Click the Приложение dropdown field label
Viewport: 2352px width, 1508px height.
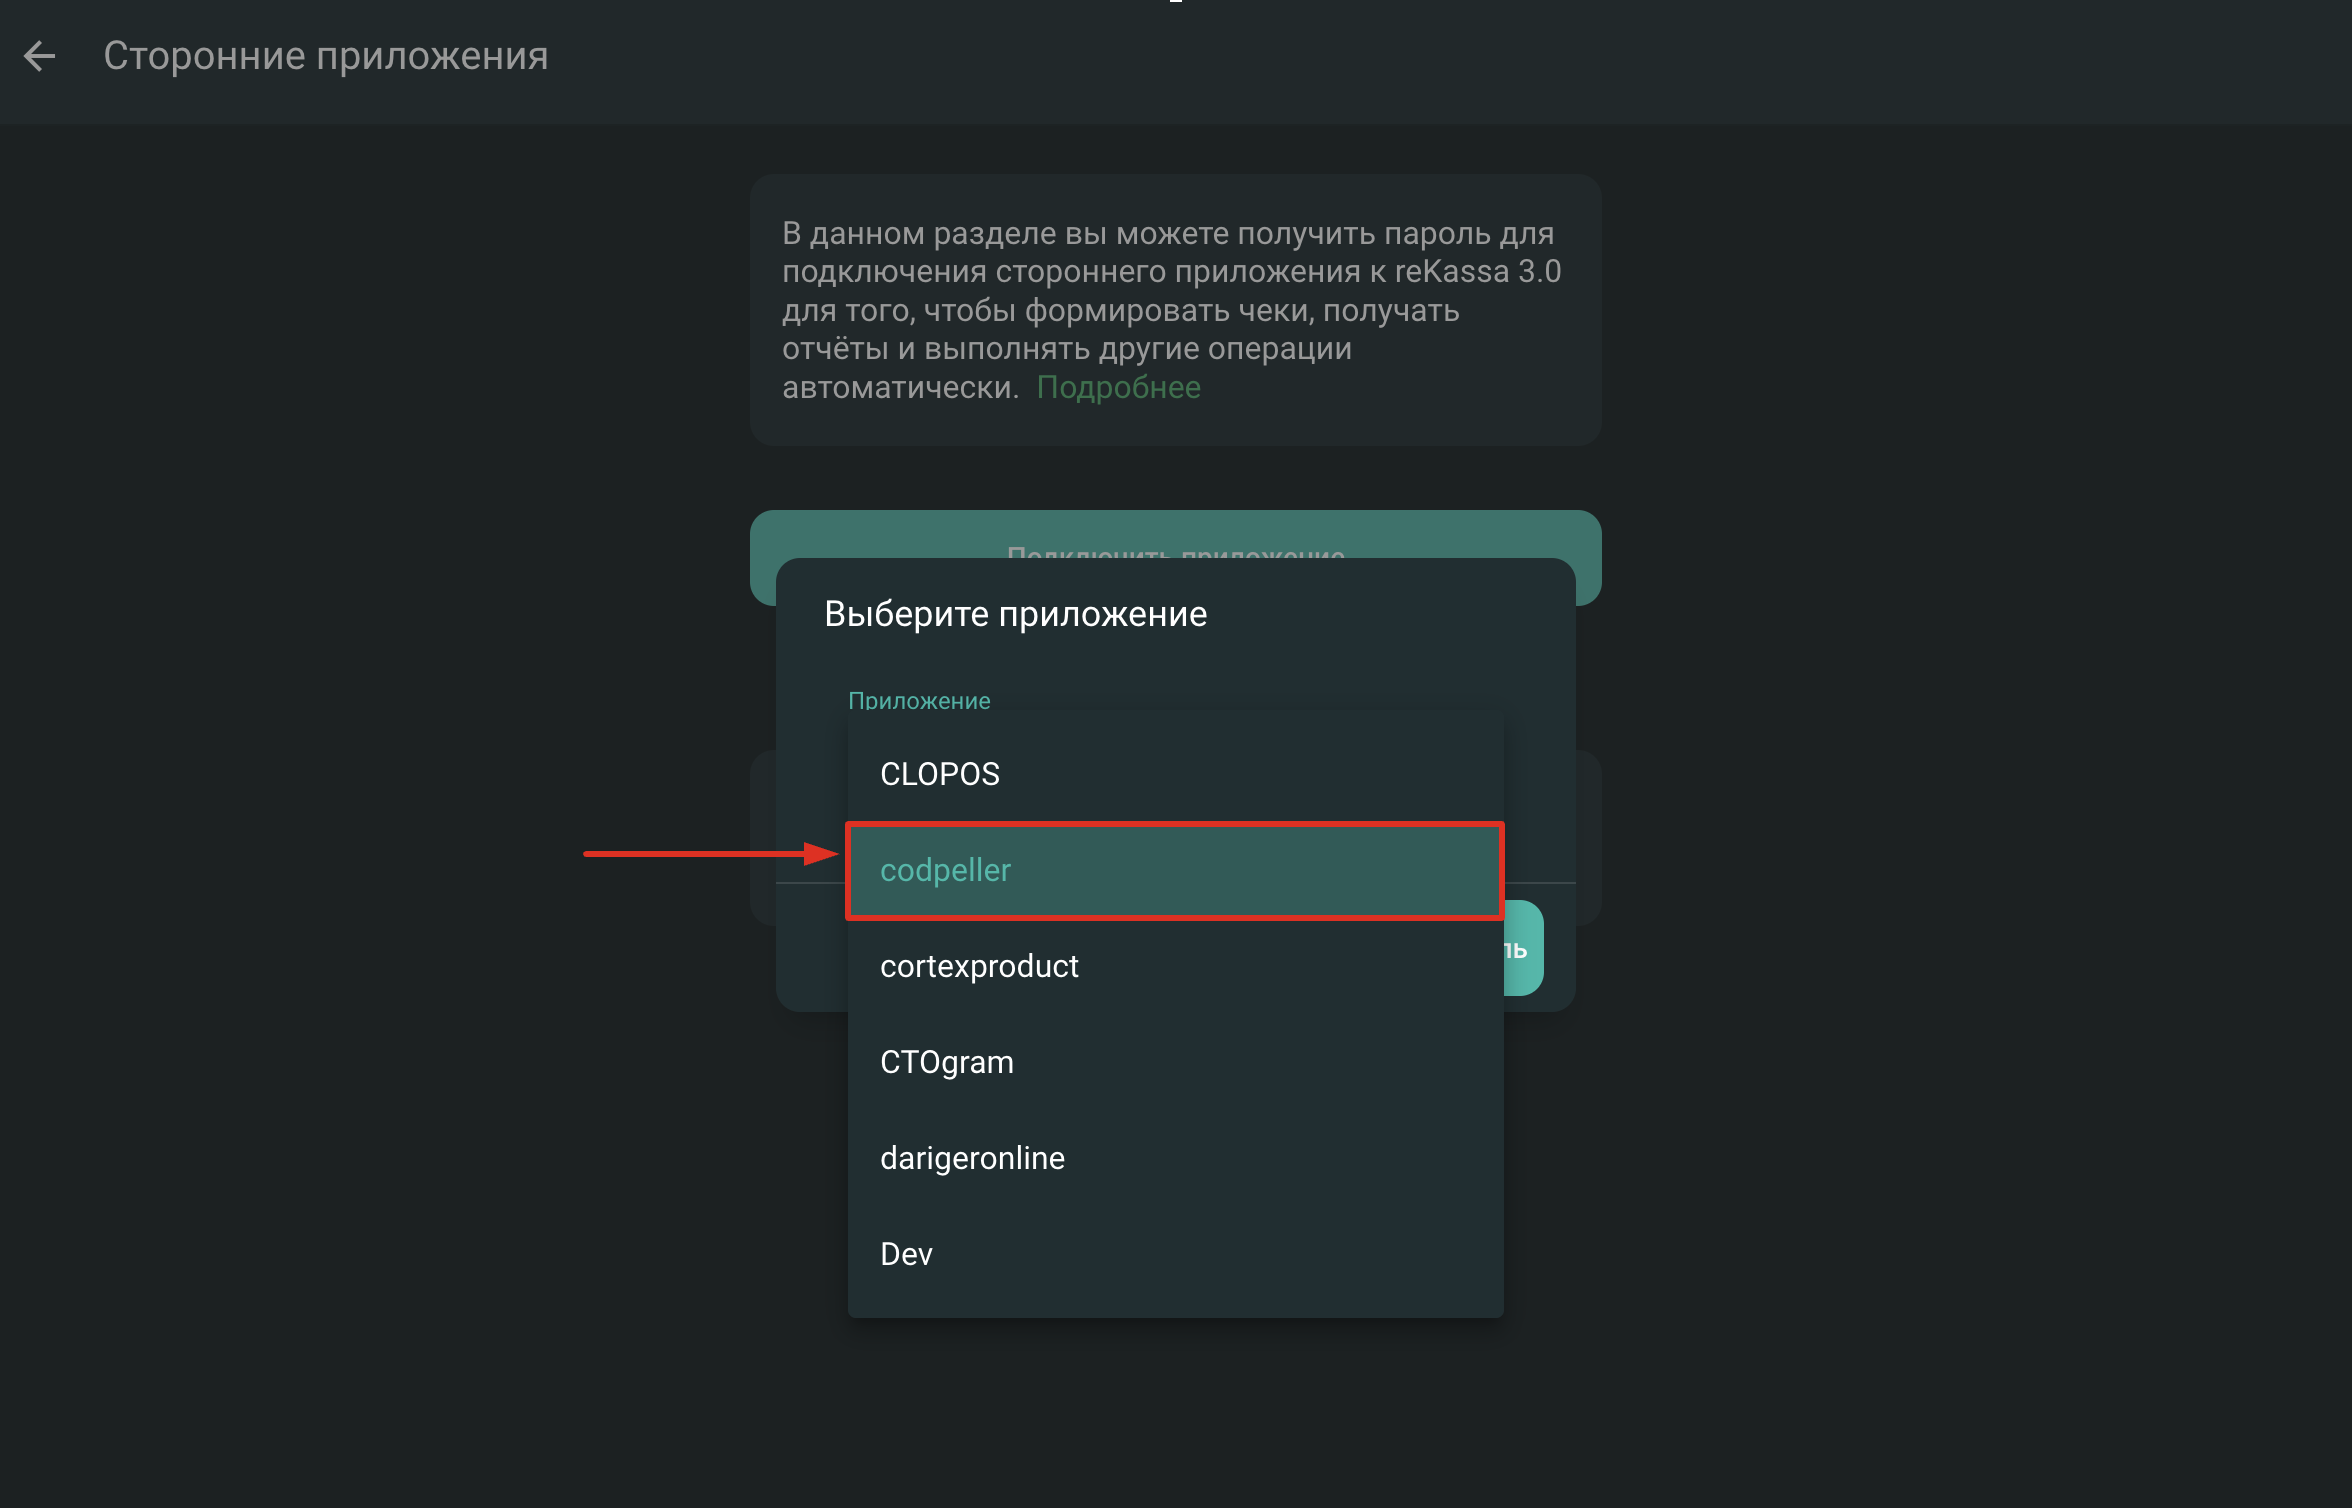[919, 700]
